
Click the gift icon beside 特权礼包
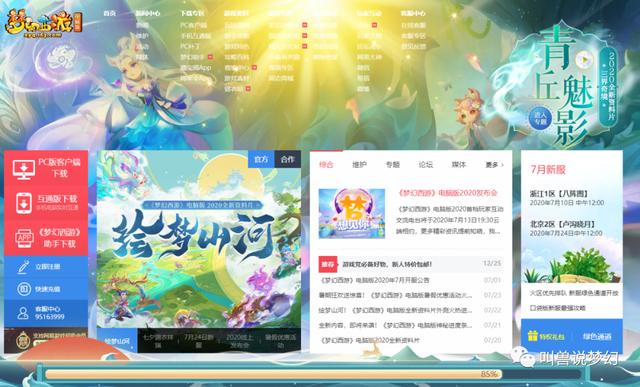[x=532, y=336]
